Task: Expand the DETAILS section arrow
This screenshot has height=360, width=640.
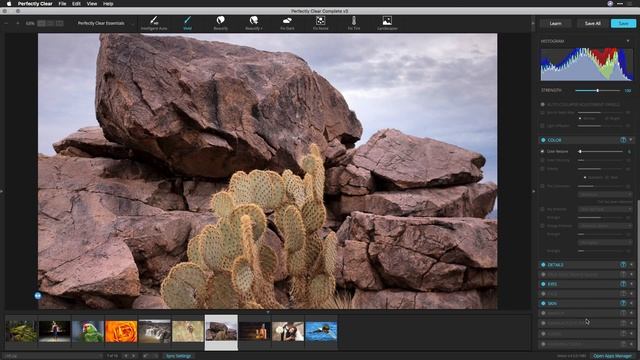Action: pyautogui.click(x=631, y=265)
